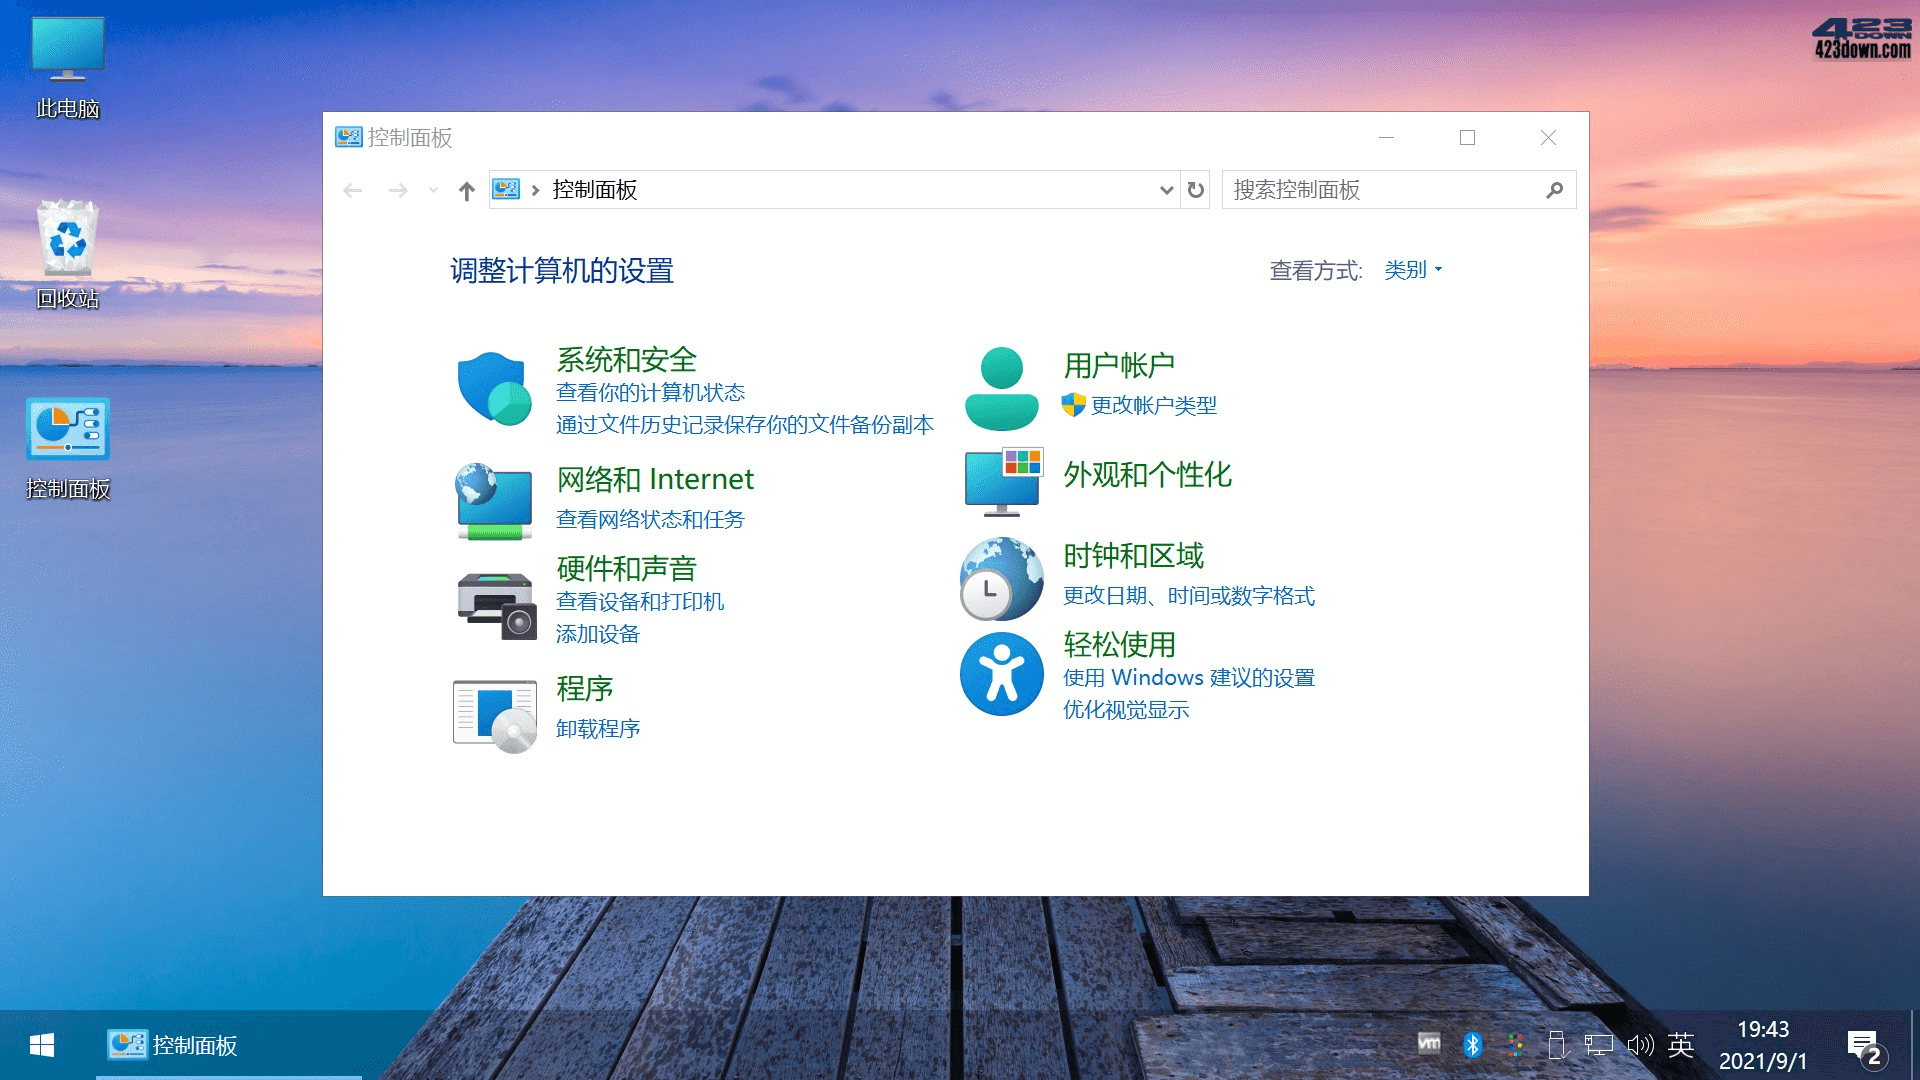Click the 英 input language indicator
1920x1080 pixels.
[x=1681, y=1044]
